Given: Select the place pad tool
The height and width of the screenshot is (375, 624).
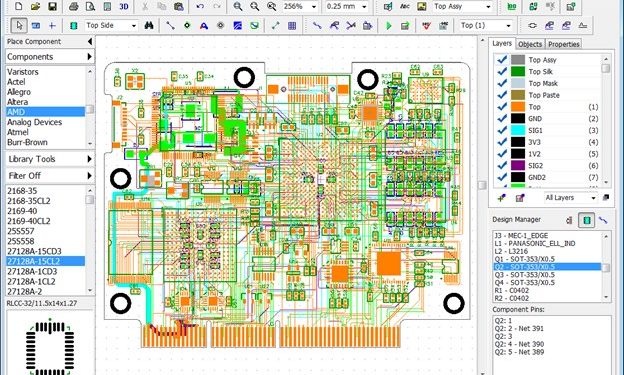Looking at the screenshot, I should (187, 25).
